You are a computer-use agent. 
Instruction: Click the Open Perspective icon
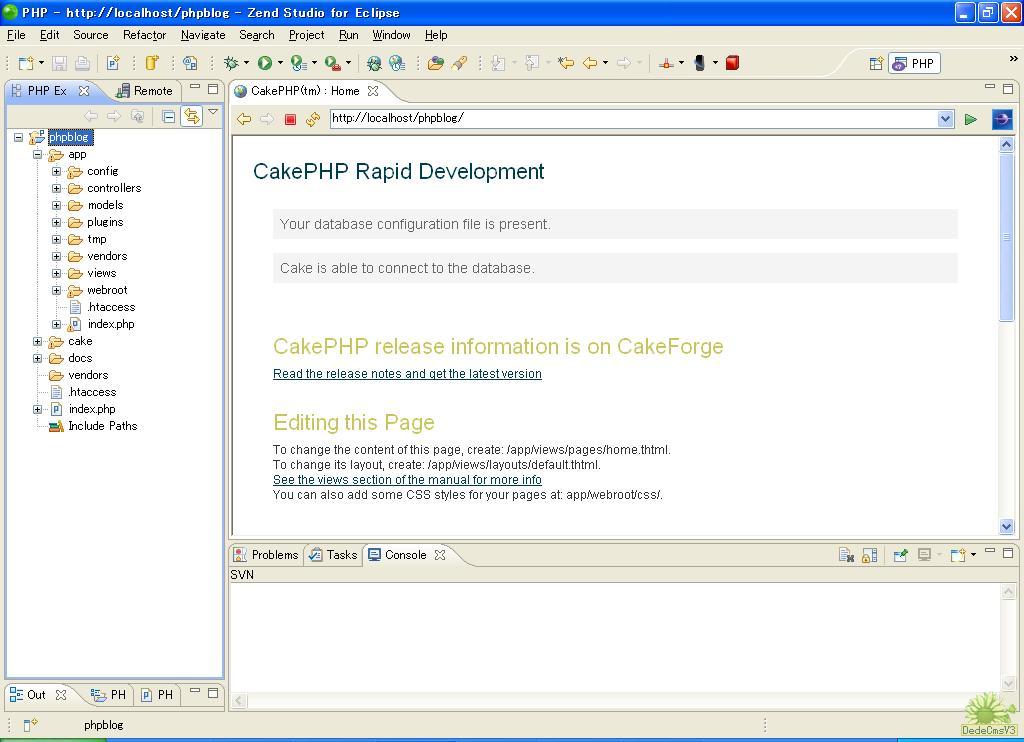876,63
